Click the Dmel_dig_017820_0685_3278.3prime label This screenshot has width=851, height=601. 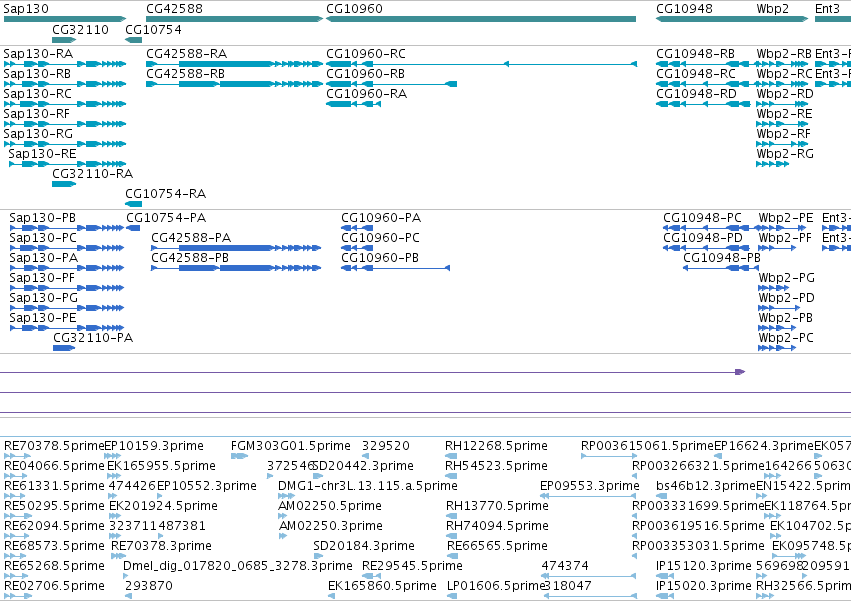click(238, 566)
